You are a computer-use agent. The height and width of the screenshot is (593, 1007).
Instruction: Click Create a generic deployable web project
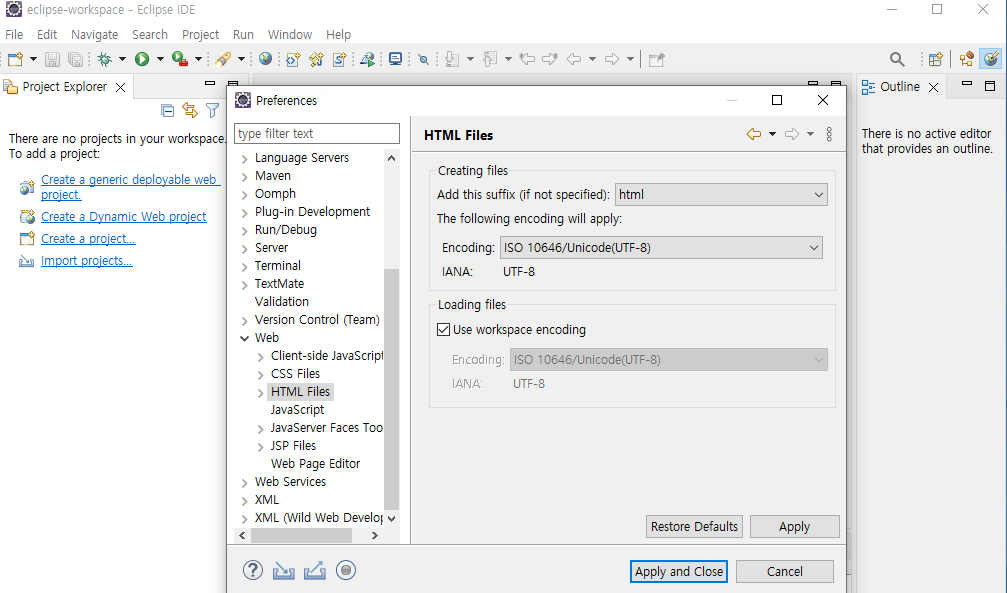click(130, 187)
